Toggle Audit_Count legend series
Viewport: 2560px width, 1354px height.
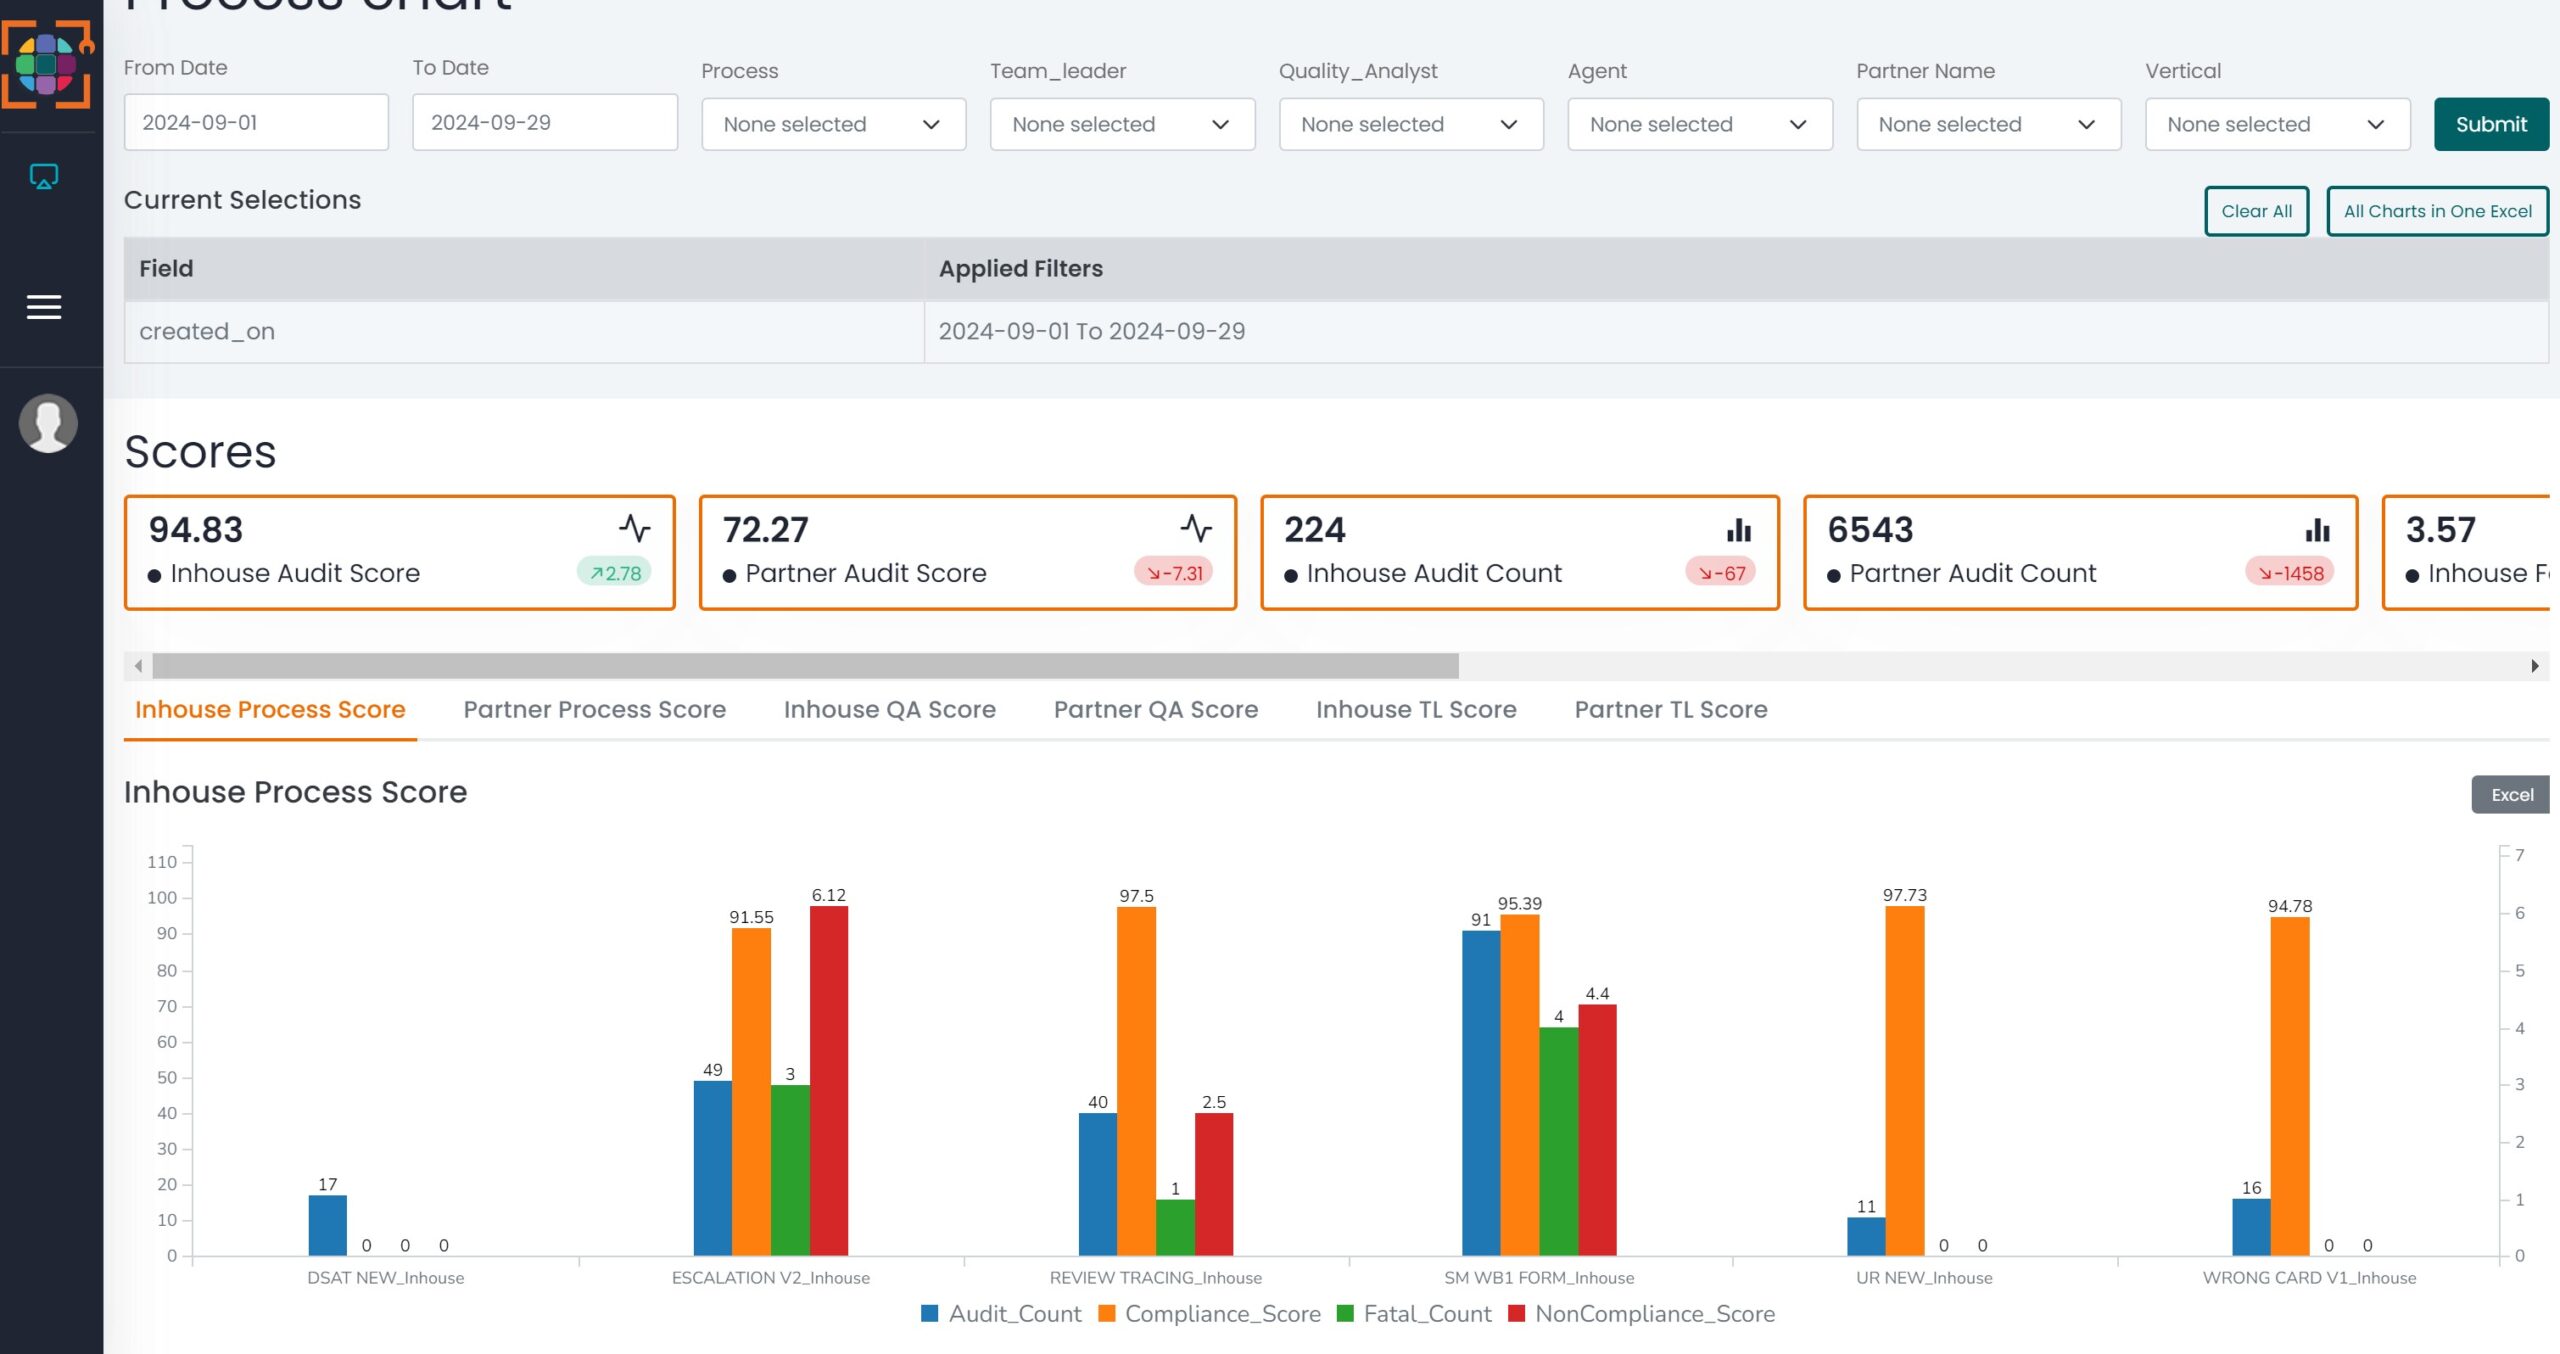1001,1314
